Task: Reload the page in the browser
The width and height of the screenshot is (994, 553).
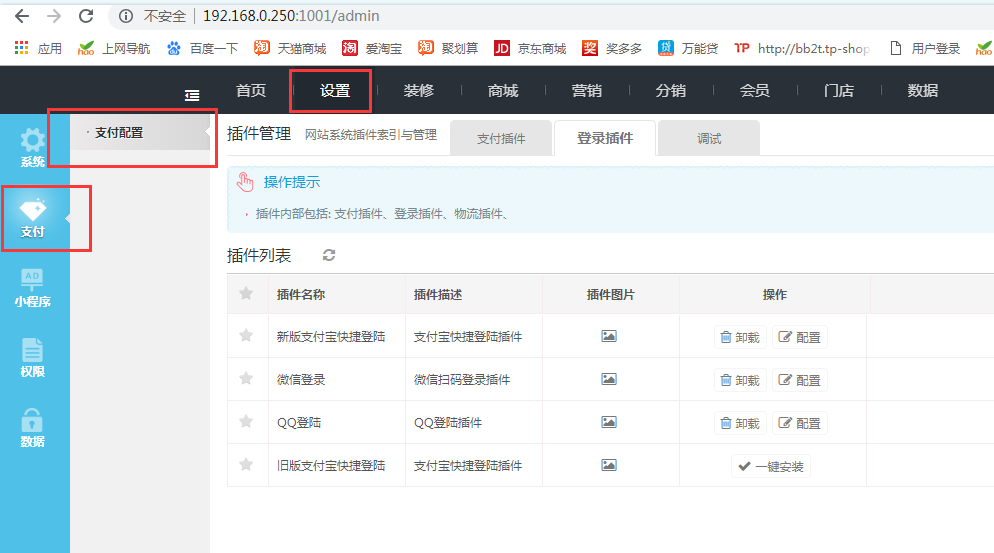Action: pos(86,16)
